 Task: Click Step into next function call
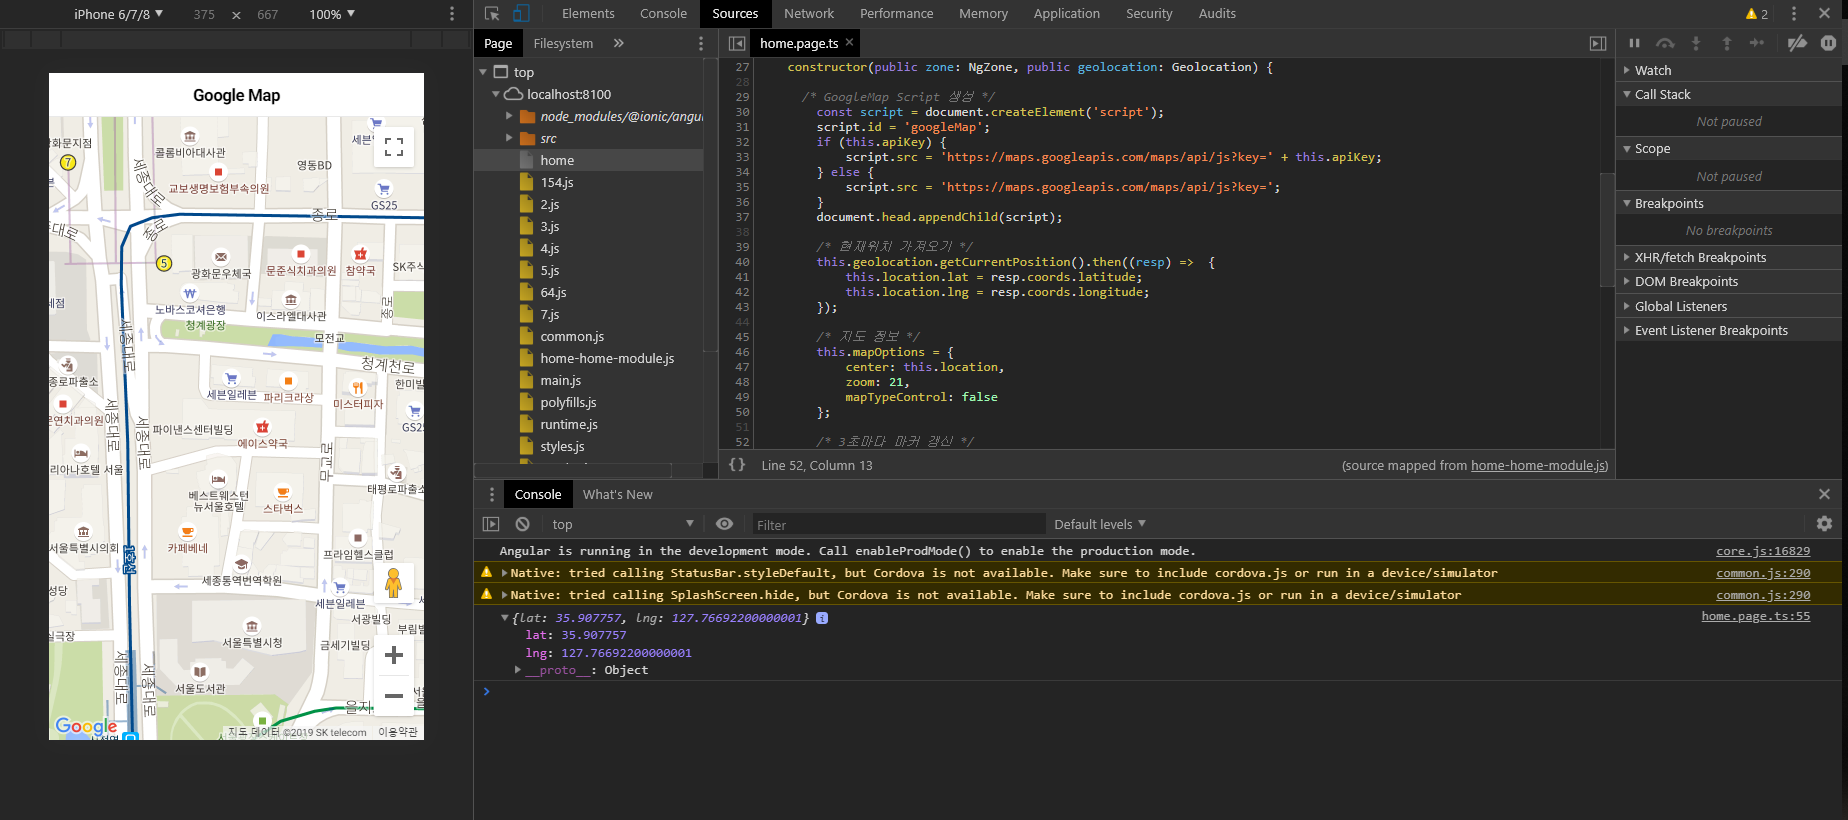click(x=1695, y=43)
